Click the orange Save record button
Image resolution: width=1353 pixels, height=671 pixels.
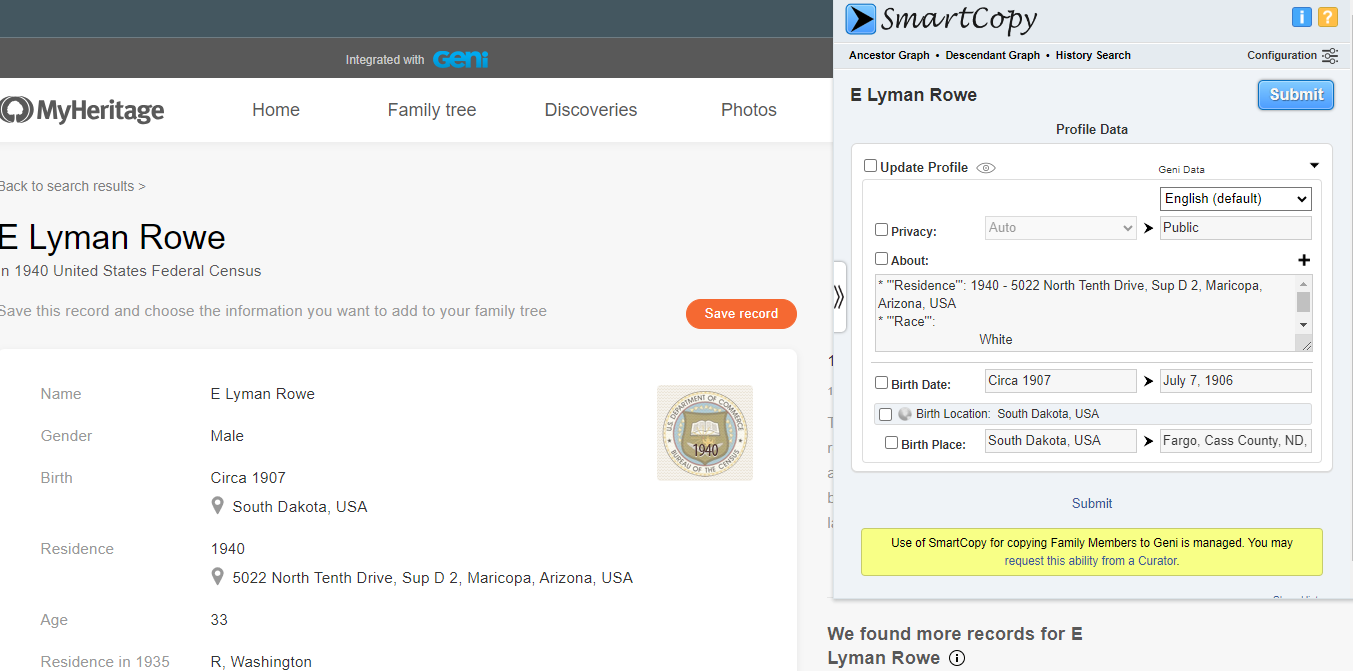740,314
